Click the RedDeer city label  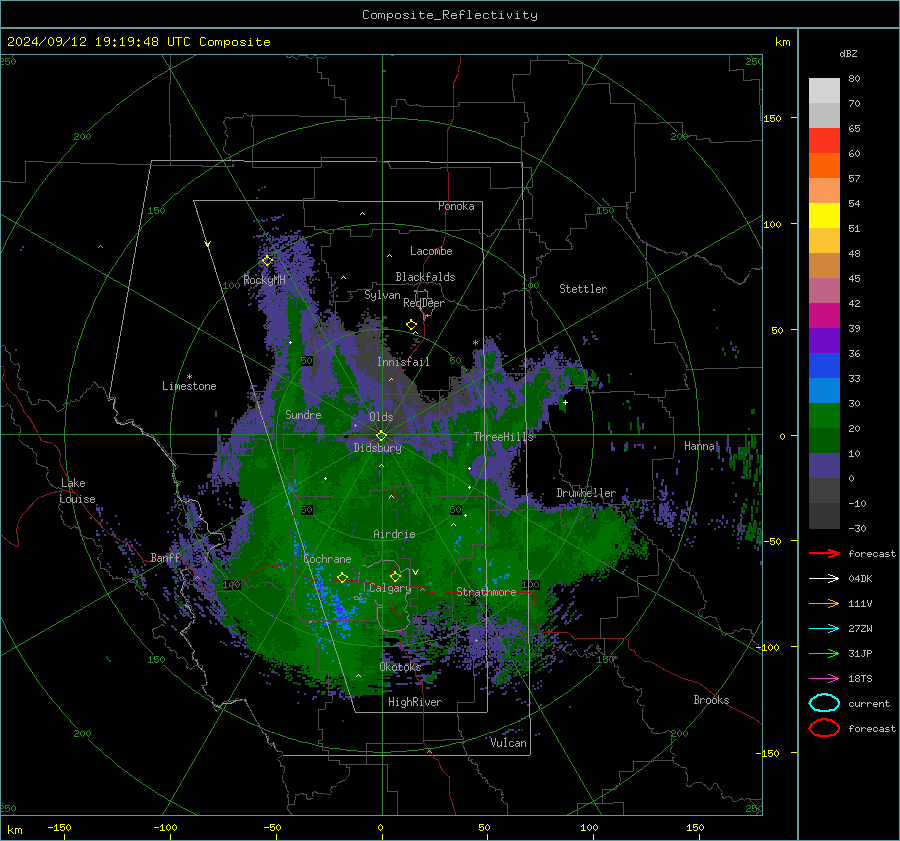point(424,303)
